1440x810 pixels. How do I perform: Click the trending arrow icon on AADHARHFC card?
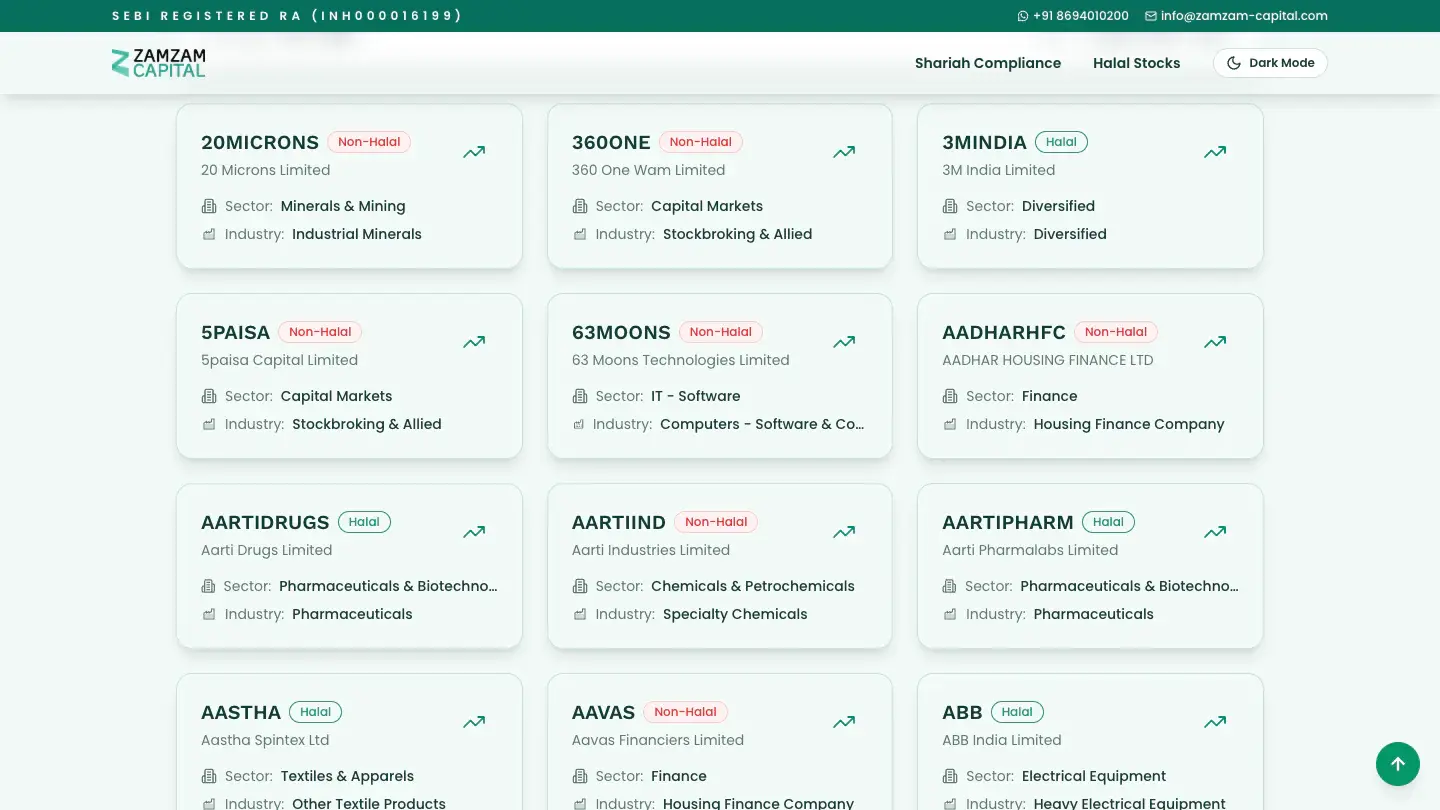click(x=1215, y=342)
